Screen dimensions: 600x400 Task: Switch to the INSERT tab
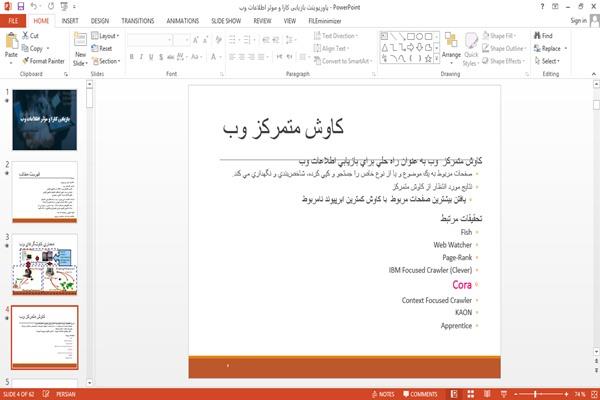click(x=70, y=21)
